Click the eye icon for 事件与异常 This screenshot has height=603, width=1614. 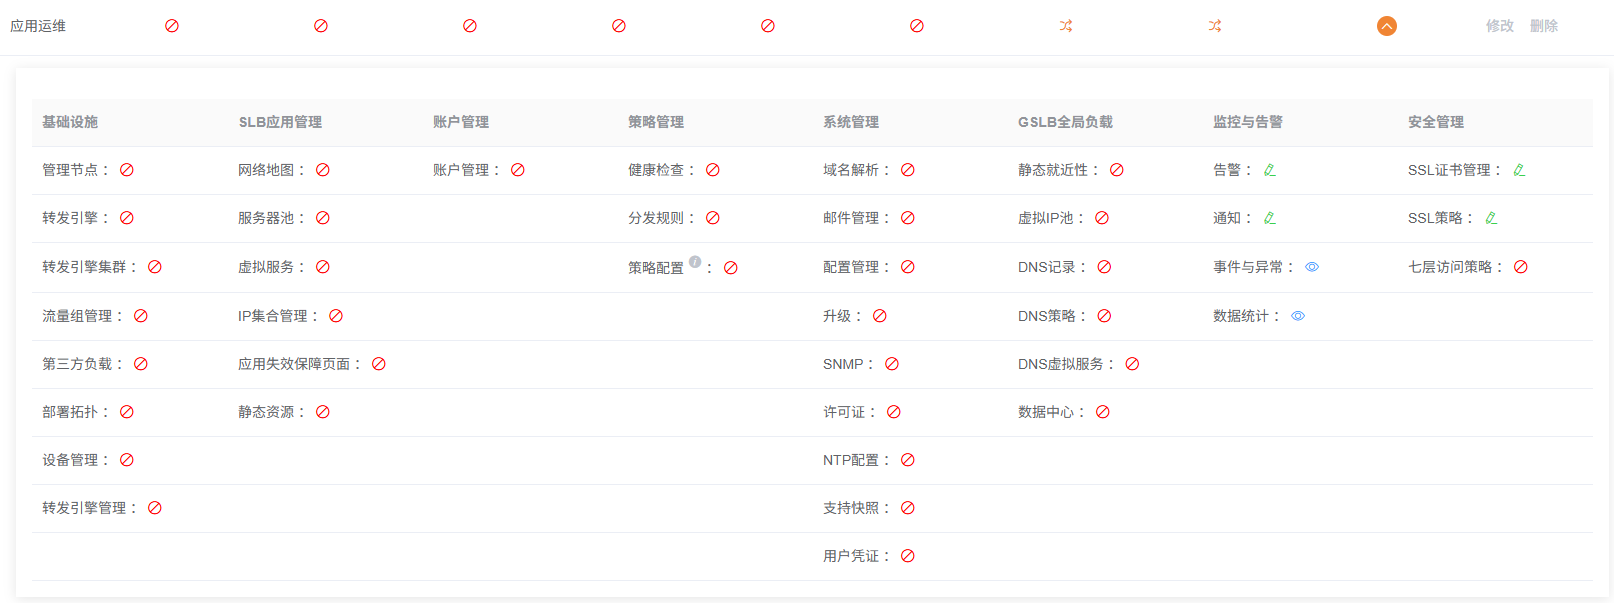tap(1312, 267)
